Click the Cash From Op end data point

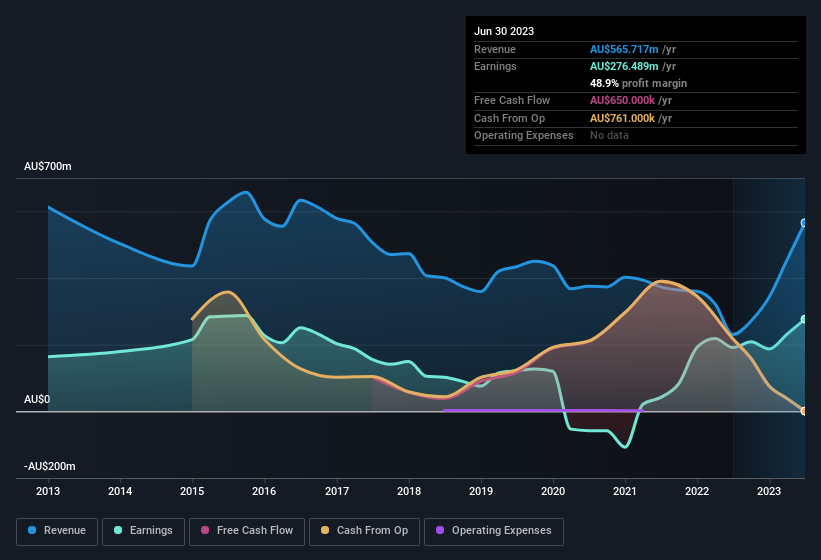[x=804, y=411]
